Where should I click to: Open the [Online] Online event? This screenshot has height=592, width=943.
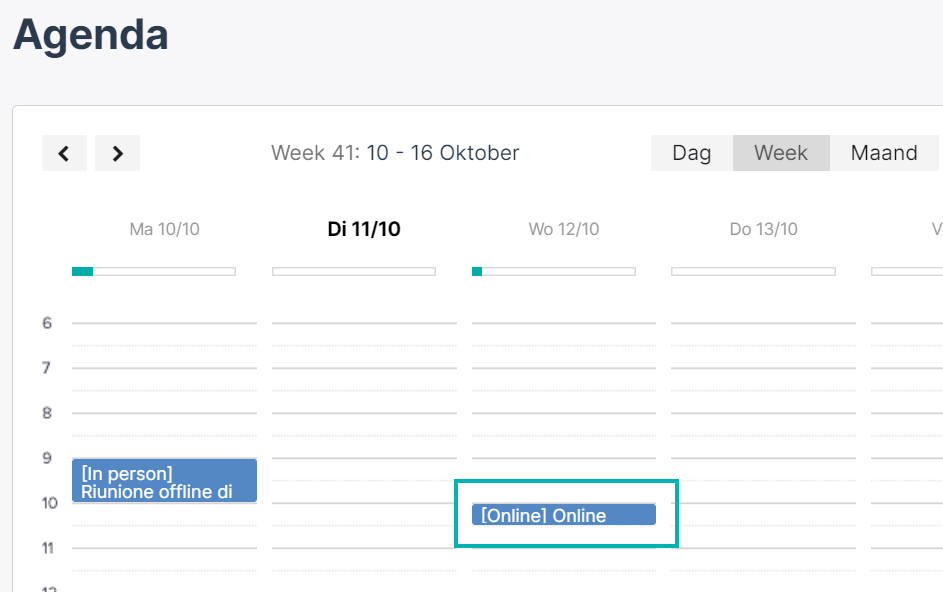[x=564, y=515]
